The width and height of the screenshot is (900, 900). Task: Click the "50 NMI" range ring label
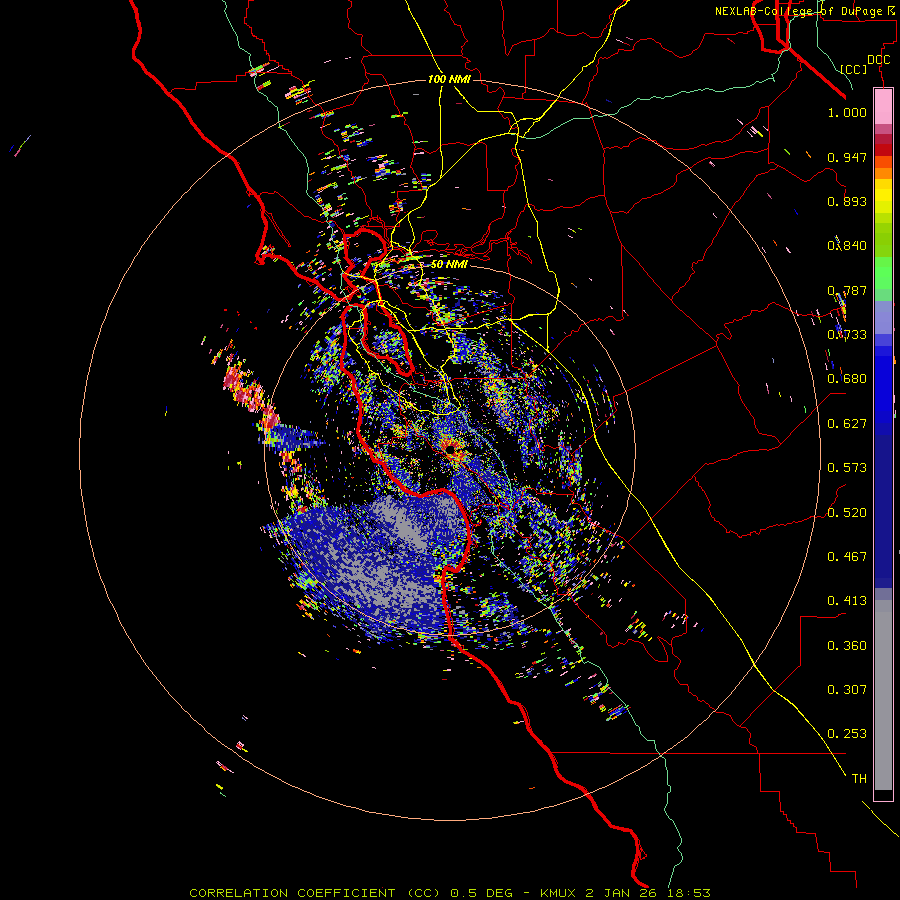pyautogui.click(x=449, y=264)
